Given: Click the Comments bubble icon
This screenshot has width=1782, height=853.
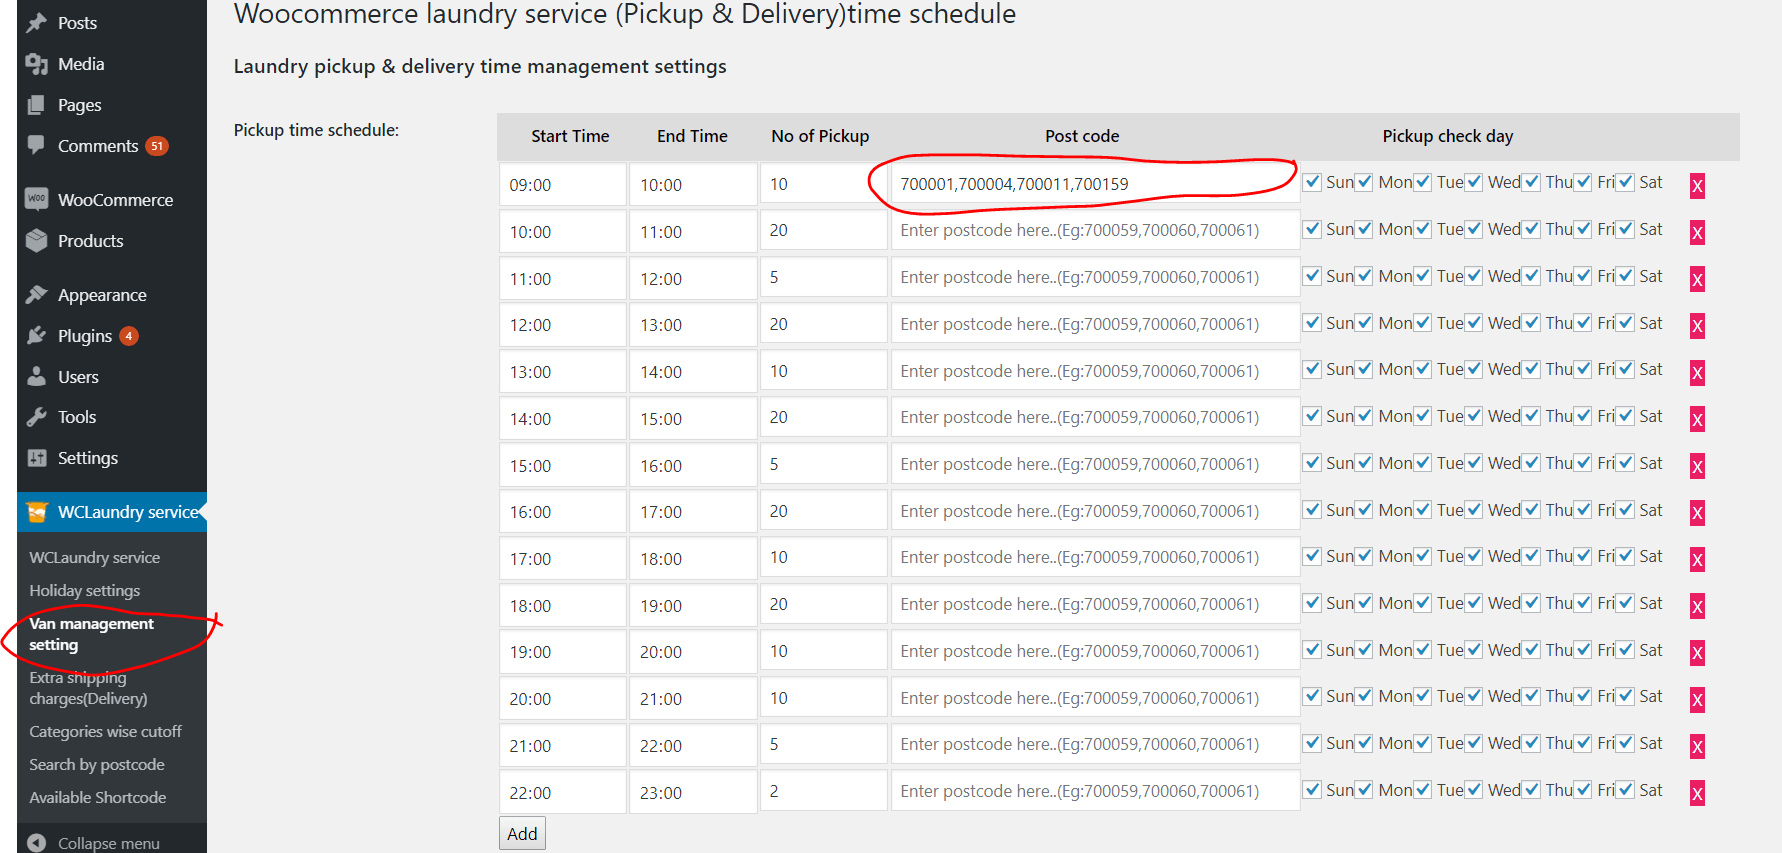Looking at the screenshot, I should 37,145.
